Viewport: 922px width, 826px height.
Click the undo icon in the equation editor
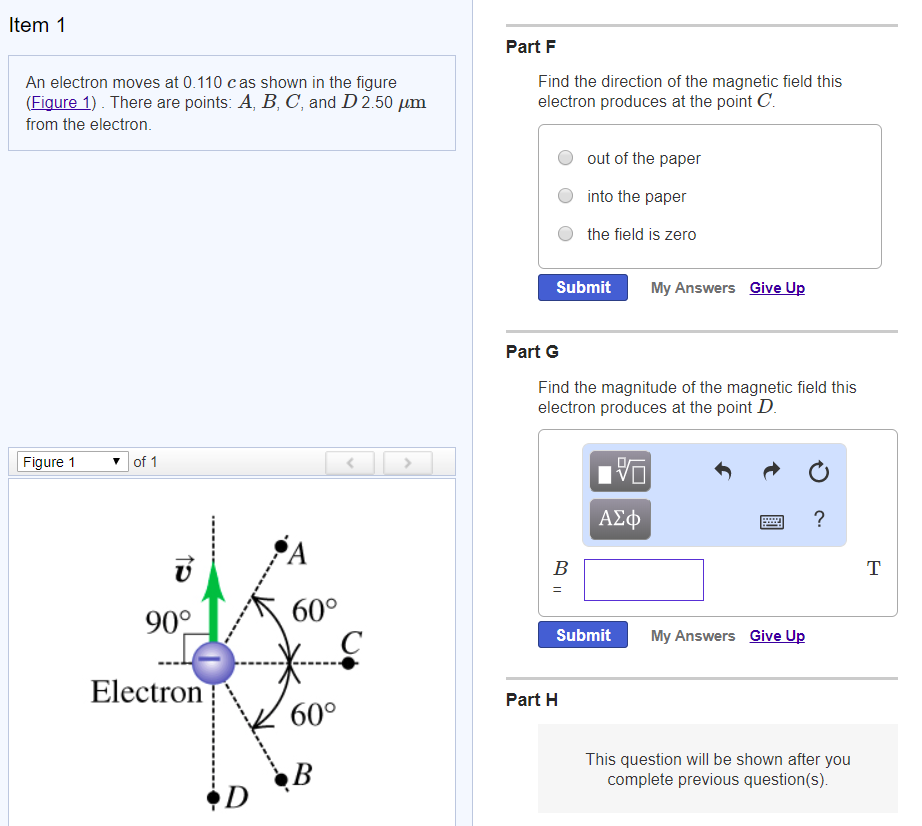tap(723, 471)
